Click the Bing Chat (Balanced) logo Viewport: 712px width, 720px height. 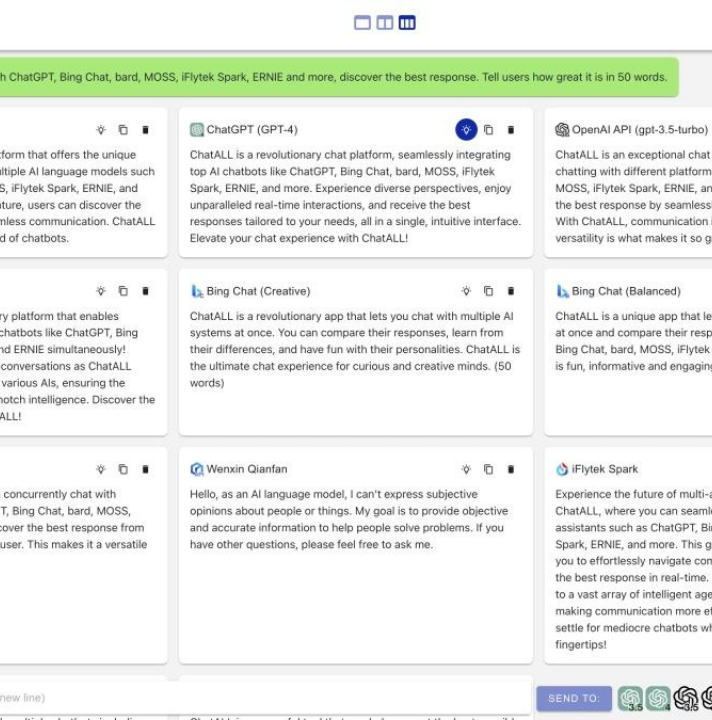(562, 291)
